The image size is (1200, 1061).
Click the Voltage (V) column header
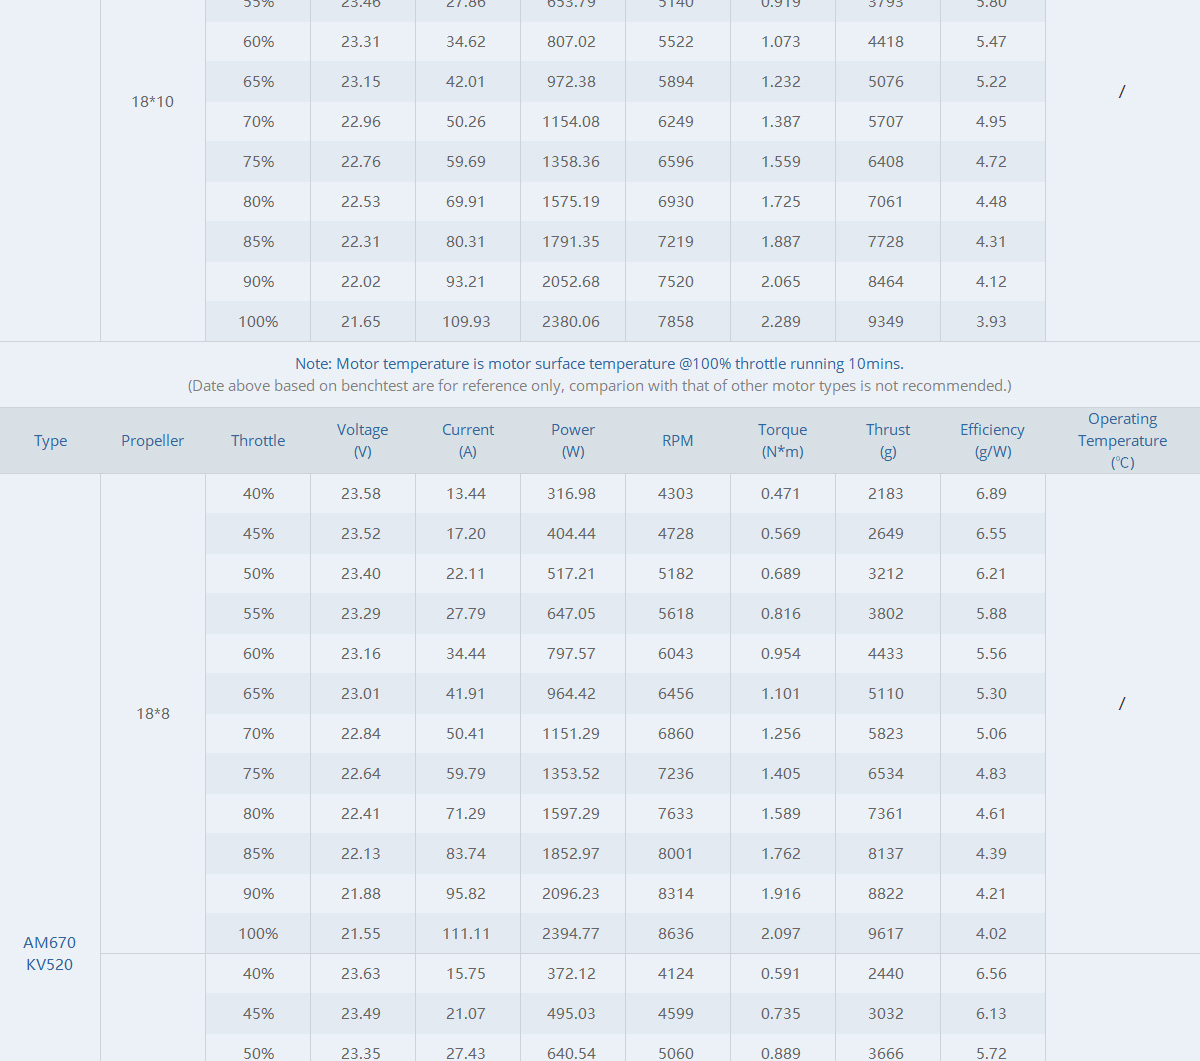point(362,440)
